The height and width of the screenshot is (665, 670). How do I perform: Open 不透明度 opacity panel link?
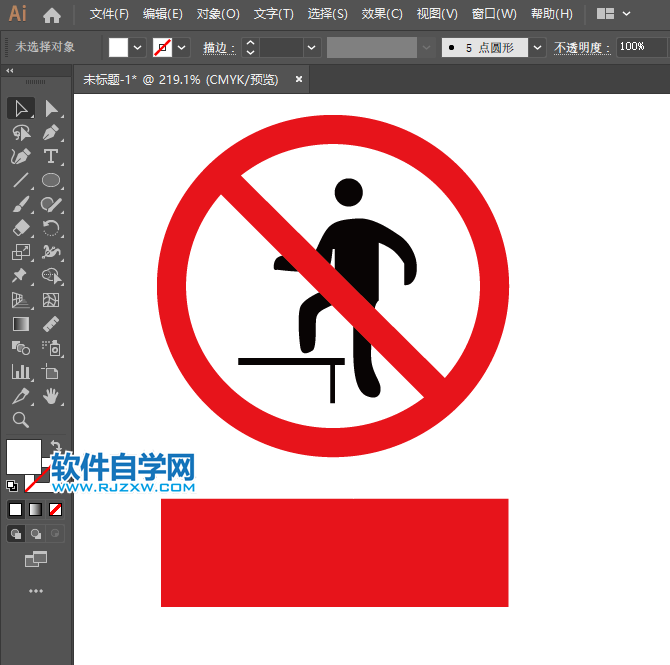582,47
